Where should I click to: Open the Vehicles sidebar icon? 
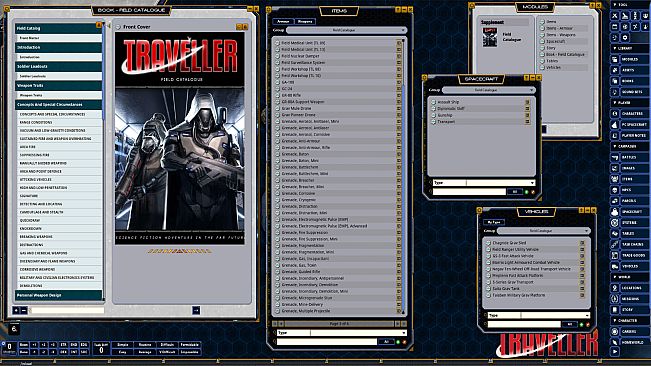coord(615,266)
